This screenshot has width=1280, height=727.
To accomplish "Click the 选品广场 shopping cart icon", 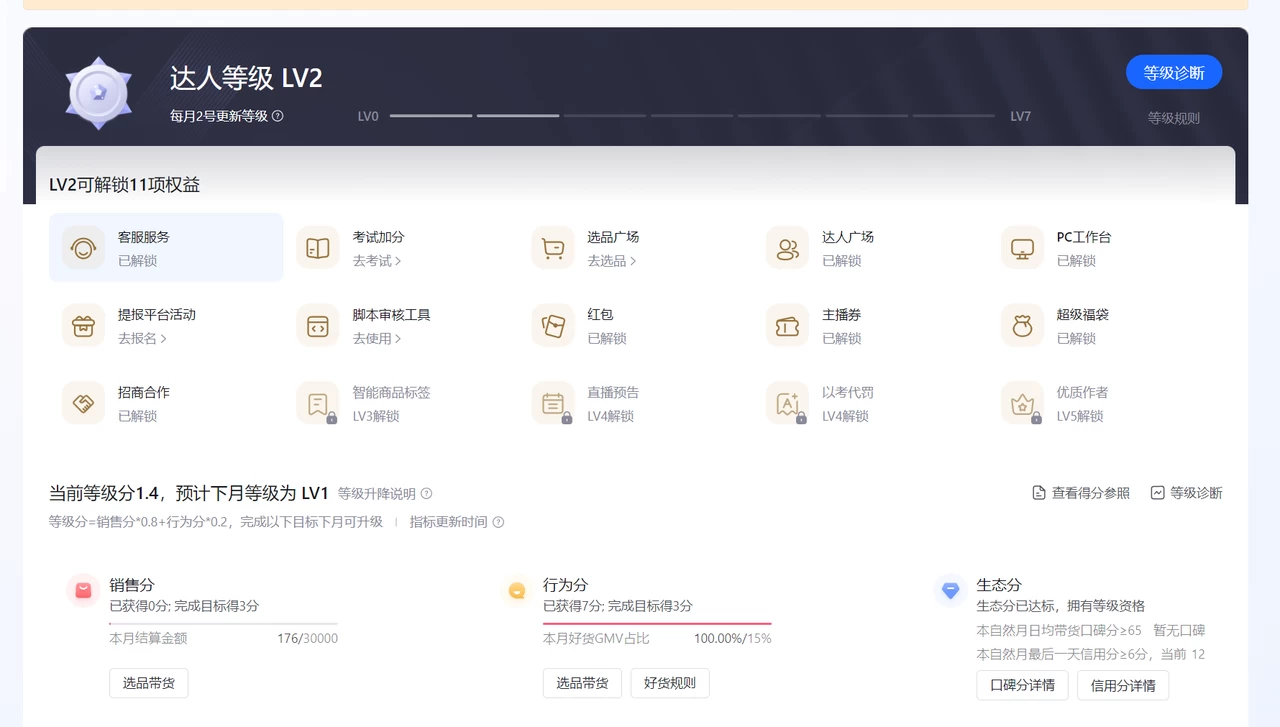I will point(552,247).
